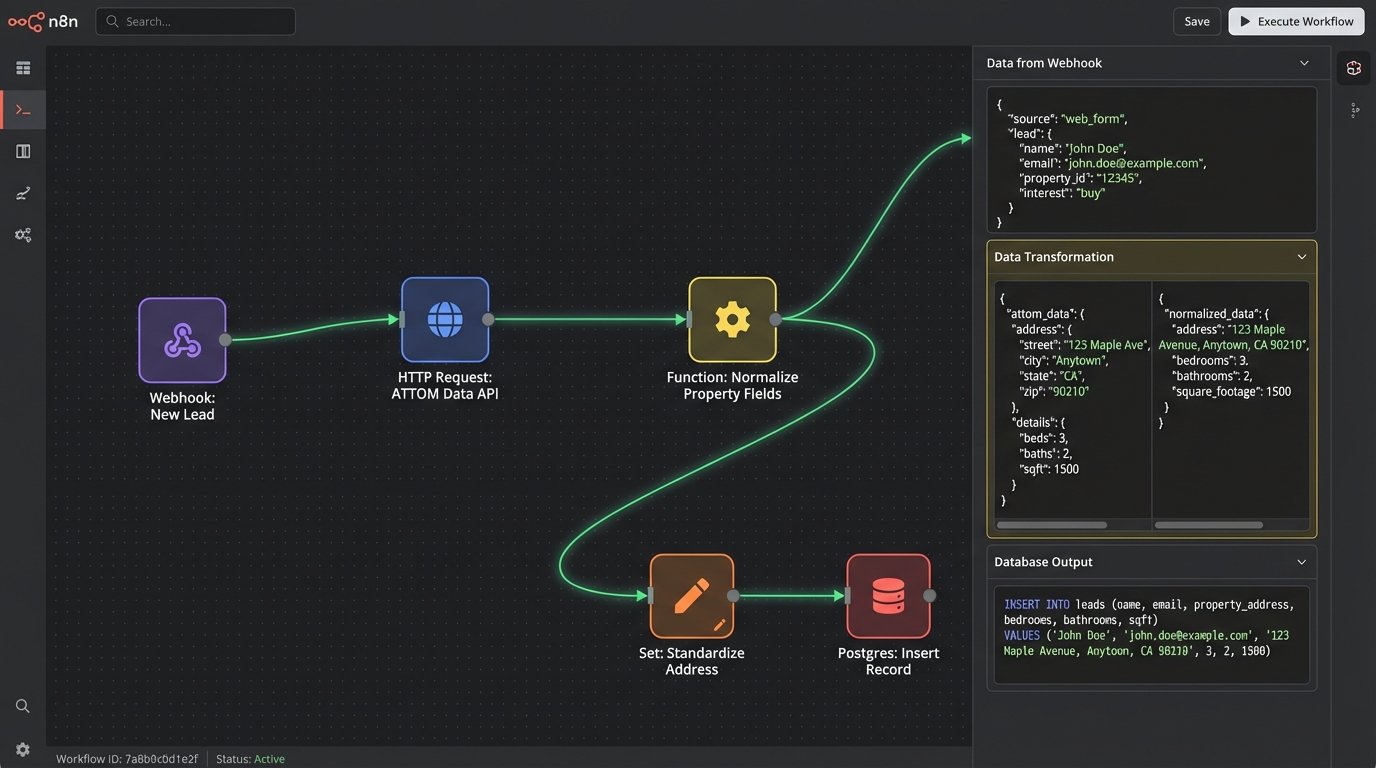Click the Save button
The height and width of the screenshot is (768, 1376).
pyautogui.click(x=1197, y=21)
